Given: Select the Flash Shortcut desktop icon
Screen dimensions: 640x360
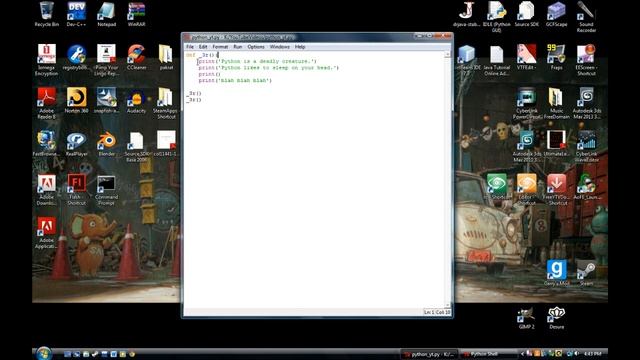Looking at the screenshot, I should pos(76,189).
